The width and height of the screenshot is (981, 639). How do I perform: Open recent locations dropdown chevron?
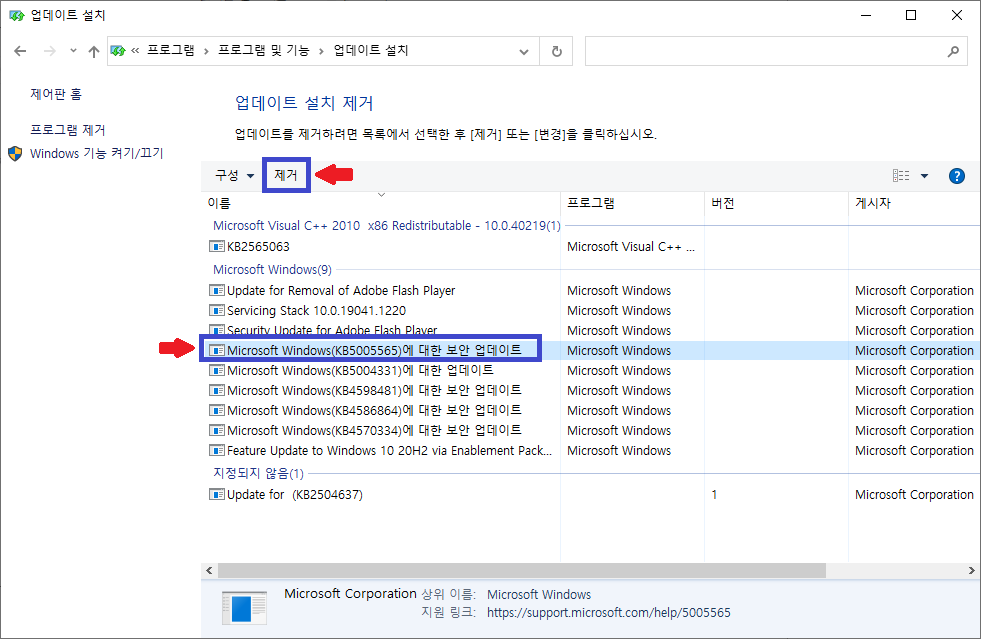tap(73, 51)
